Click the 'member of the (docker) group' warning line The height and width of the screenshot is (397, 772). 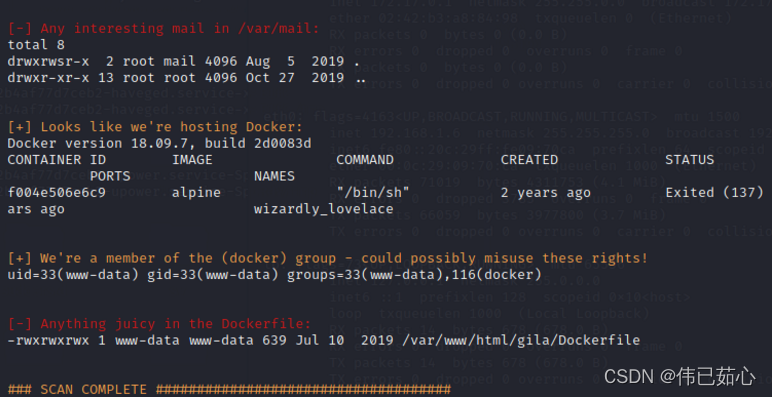tap(327, 258)
